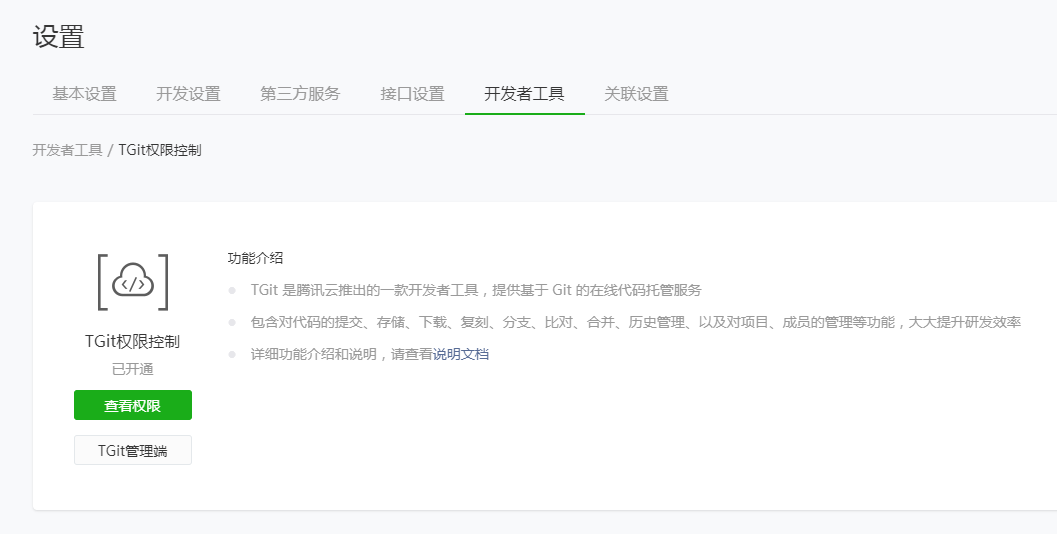Click the 已开通 status text
The width and height of the screenshot is (1057, 534).
(133, 369)
